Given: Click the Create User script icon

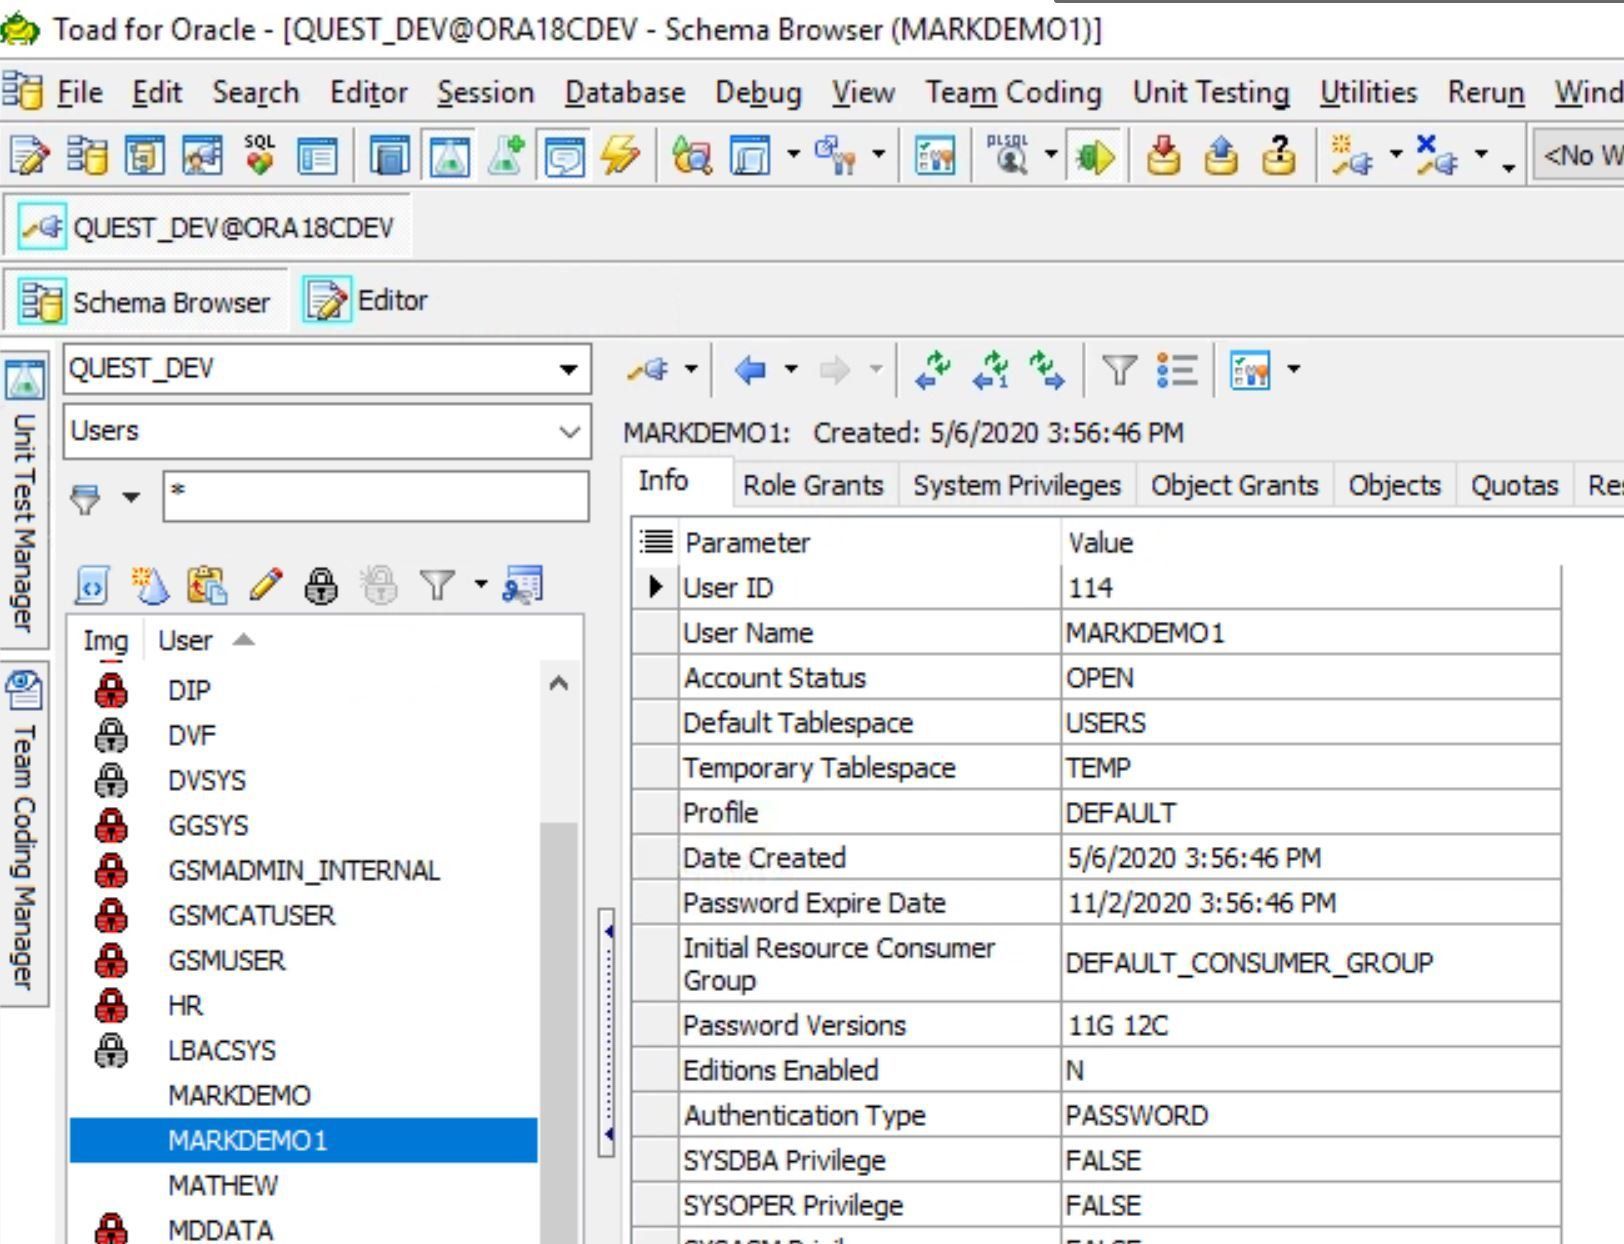Looking at the screenshot, I should (x=91, y=585).
